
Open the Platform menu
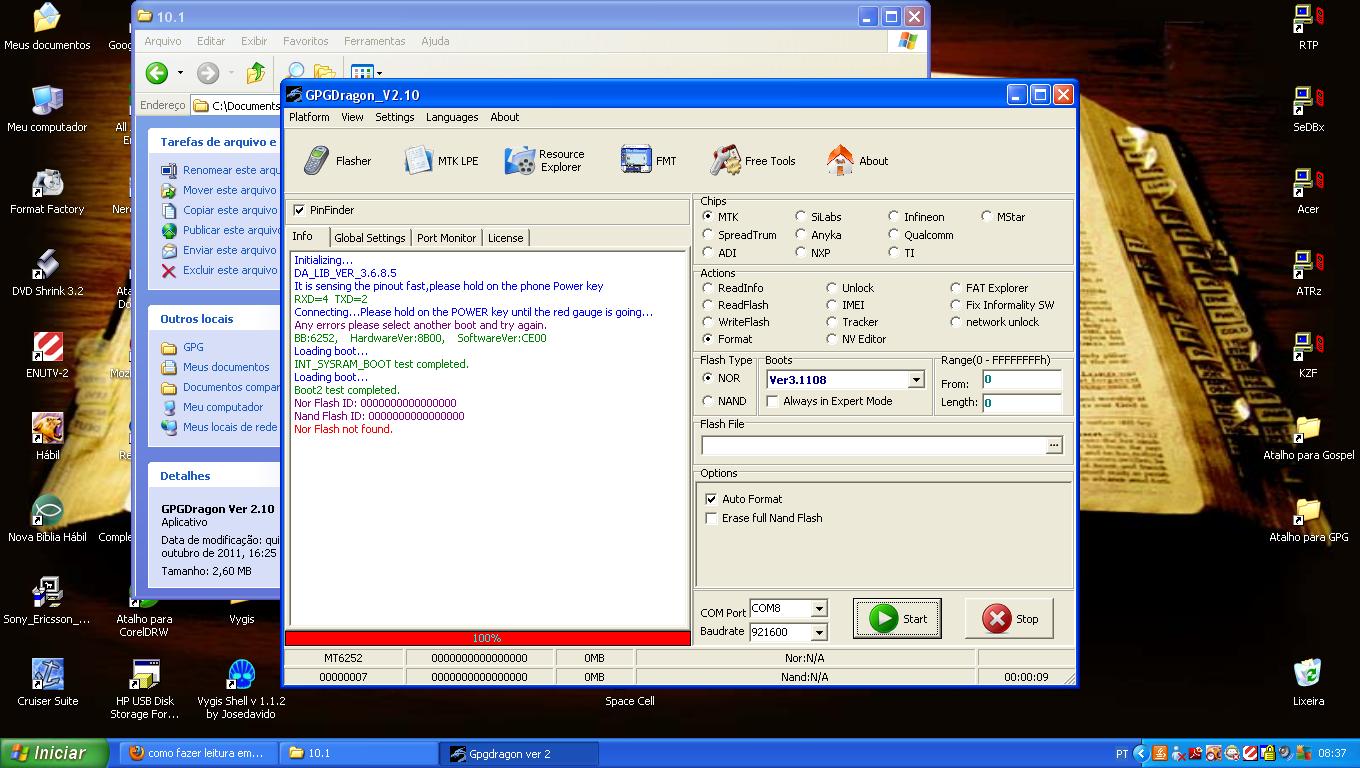coord(309,117)
